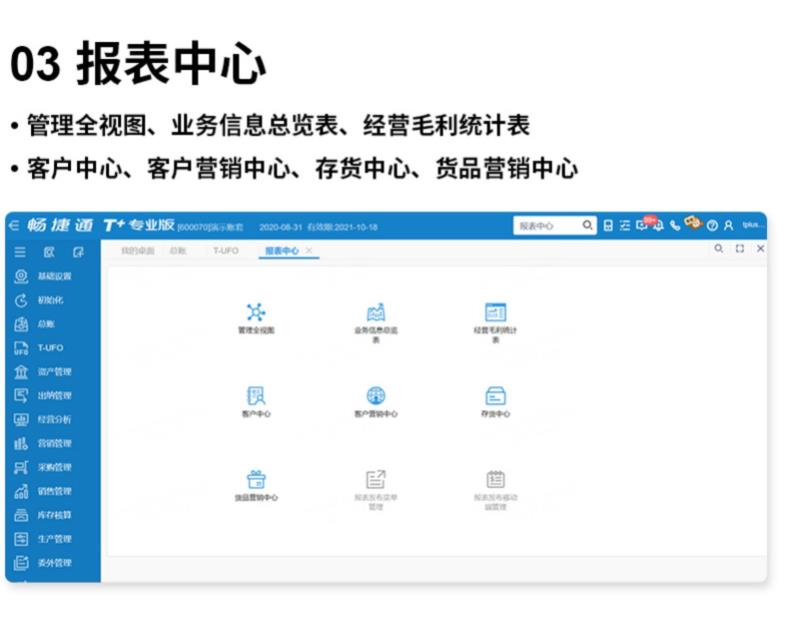
Task: Open the 客户中心 icon
Action: click(256, 396)
